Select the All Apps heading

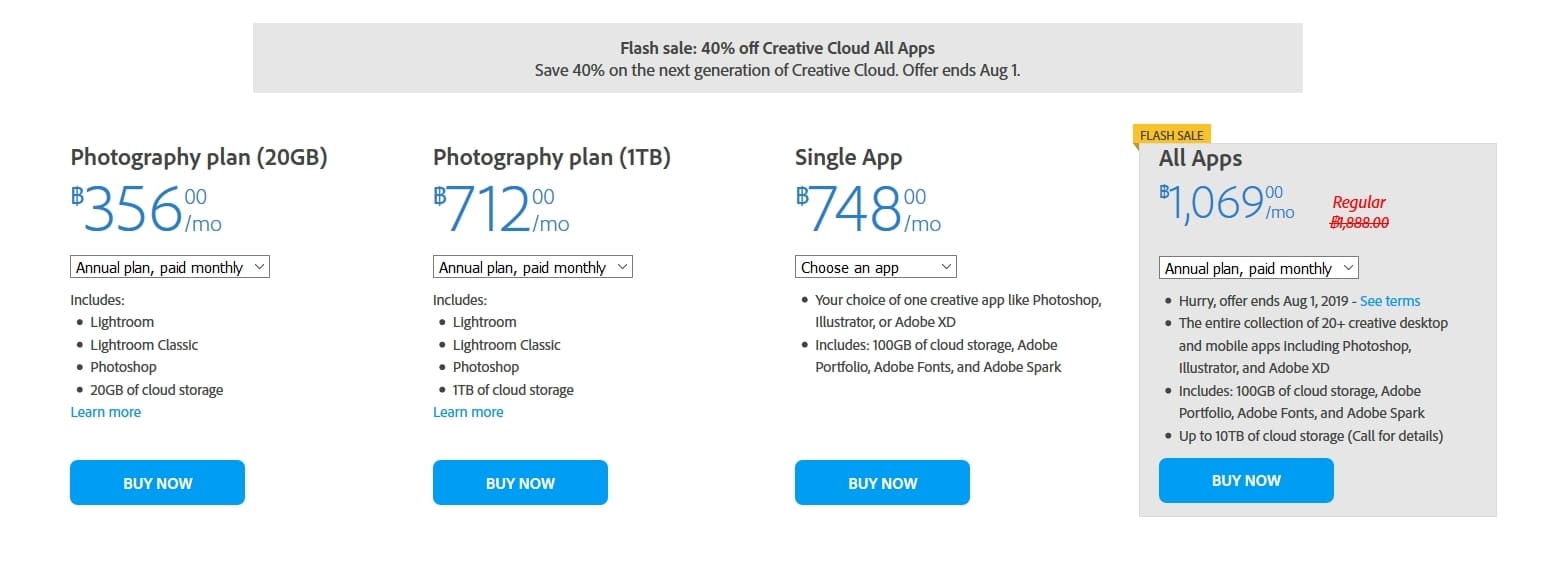click(x=1200, y=158)
